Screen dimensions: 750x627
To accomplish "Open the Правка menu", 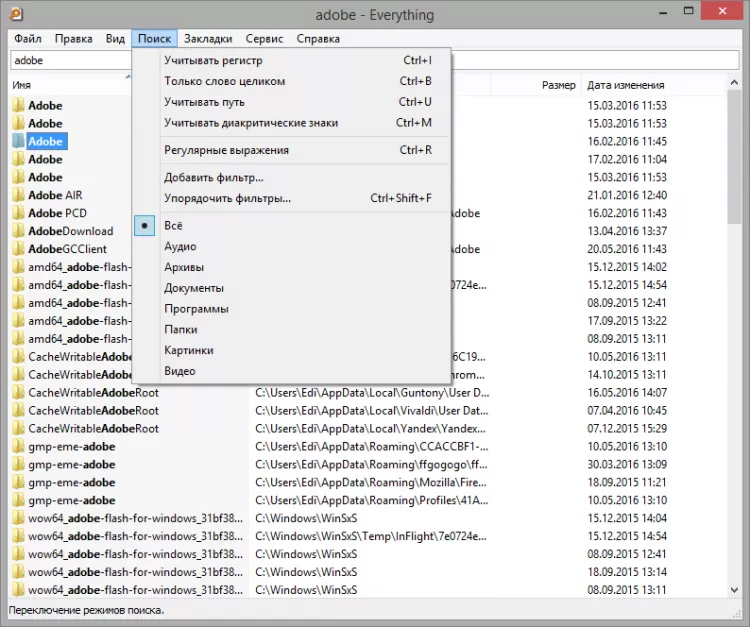I will [73, 39].
